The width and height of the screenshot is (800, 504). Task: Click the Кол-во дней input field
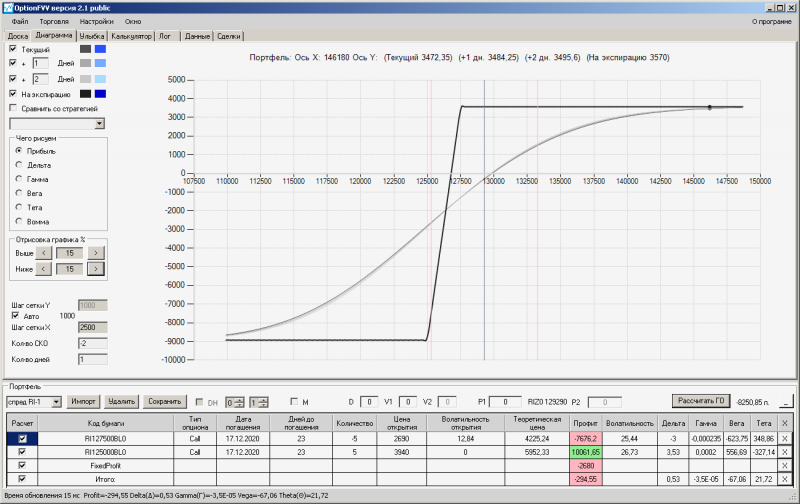coord(93,360)
